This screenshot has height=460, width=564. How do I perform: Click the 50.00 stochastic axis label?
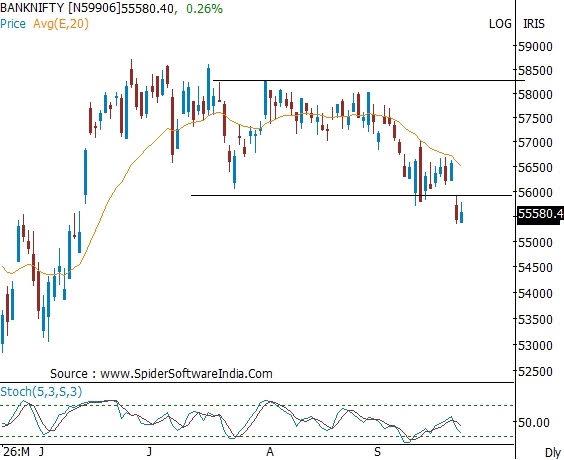point(538,422)
